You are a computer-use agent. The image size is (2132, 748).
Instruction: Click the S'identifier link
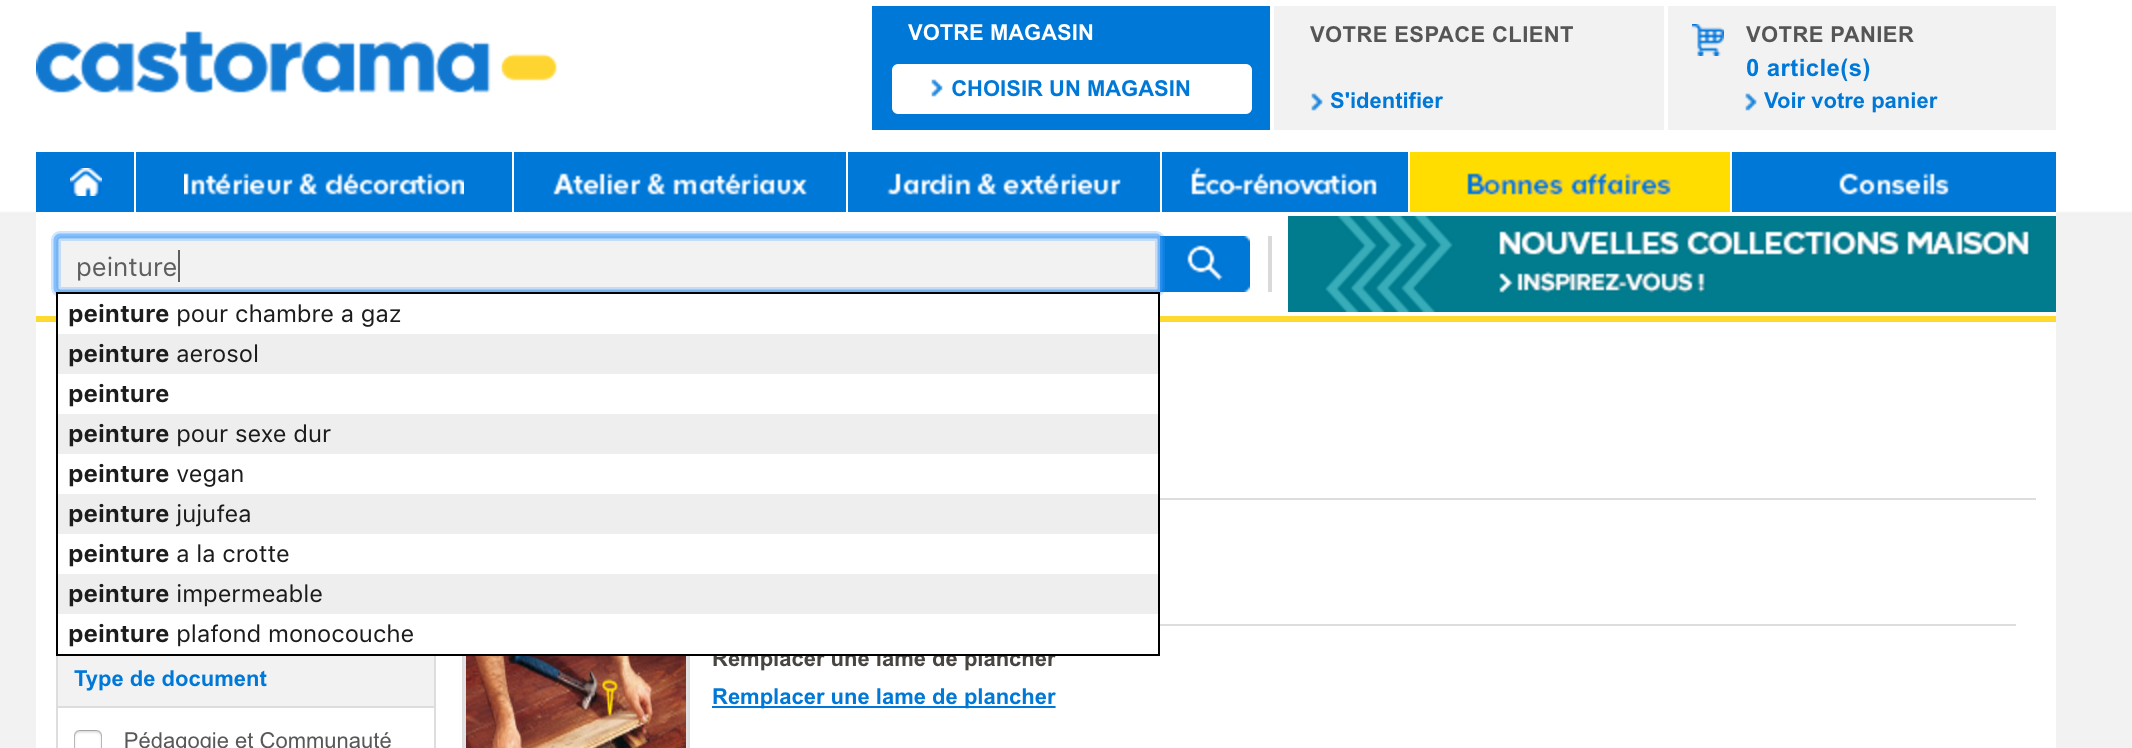click(x=1385, y=101)
